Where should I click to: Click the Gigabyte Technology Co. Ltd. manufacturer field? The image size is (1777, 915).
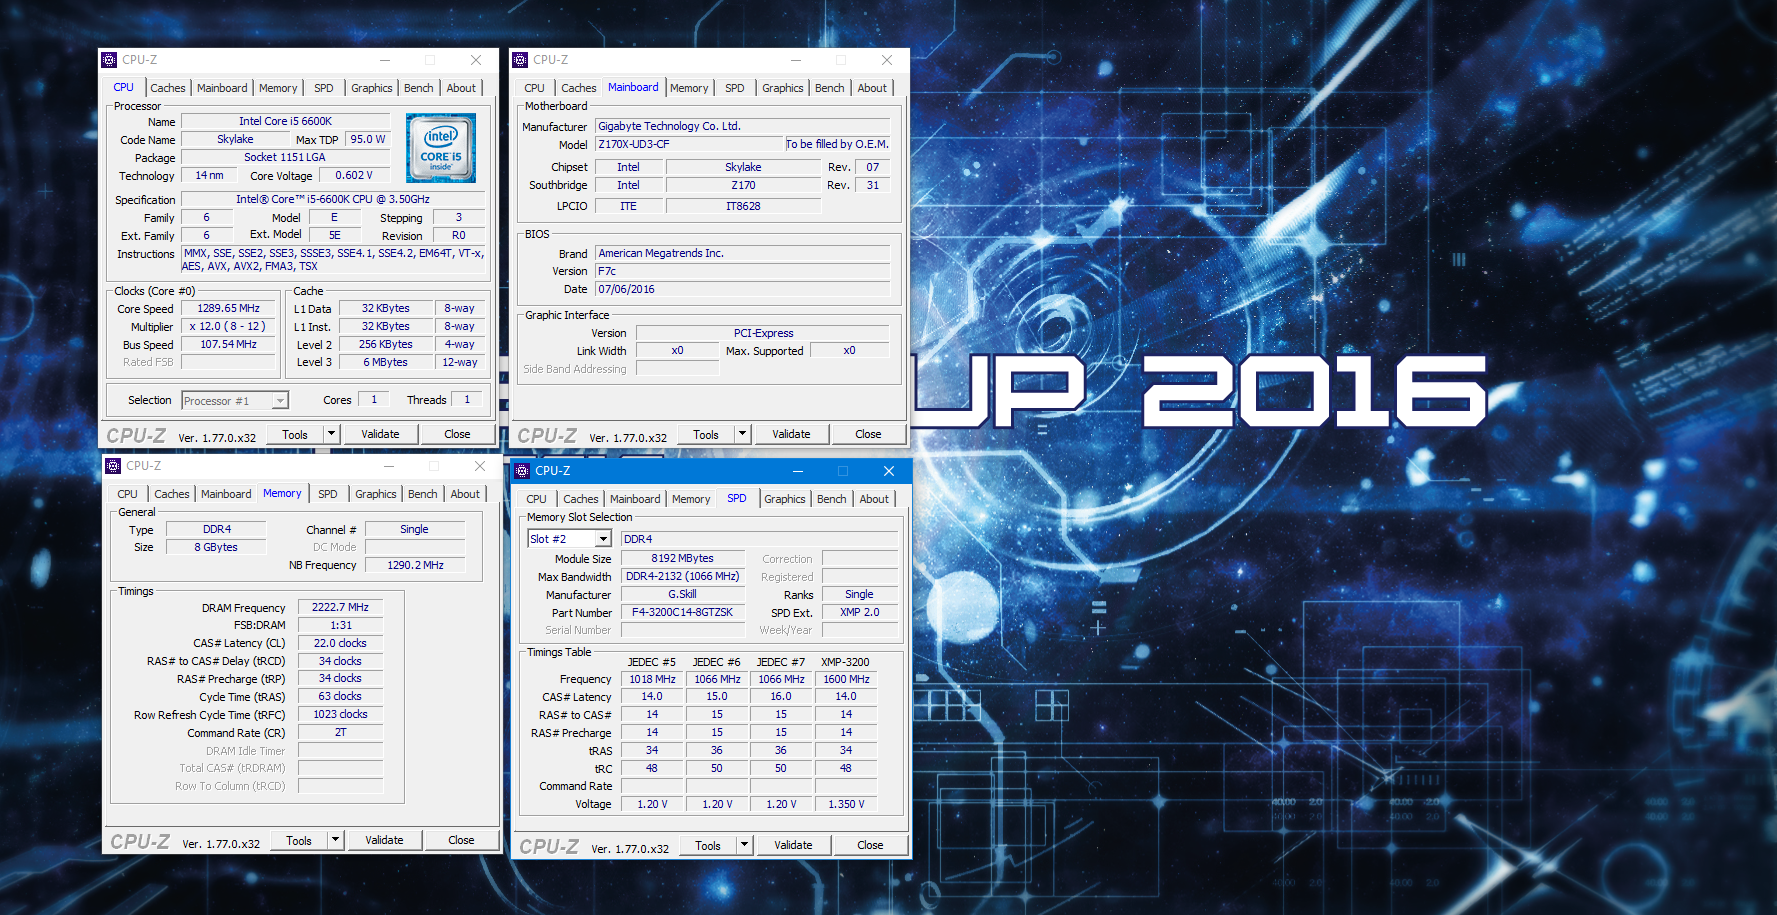click(x=742, y=127)
